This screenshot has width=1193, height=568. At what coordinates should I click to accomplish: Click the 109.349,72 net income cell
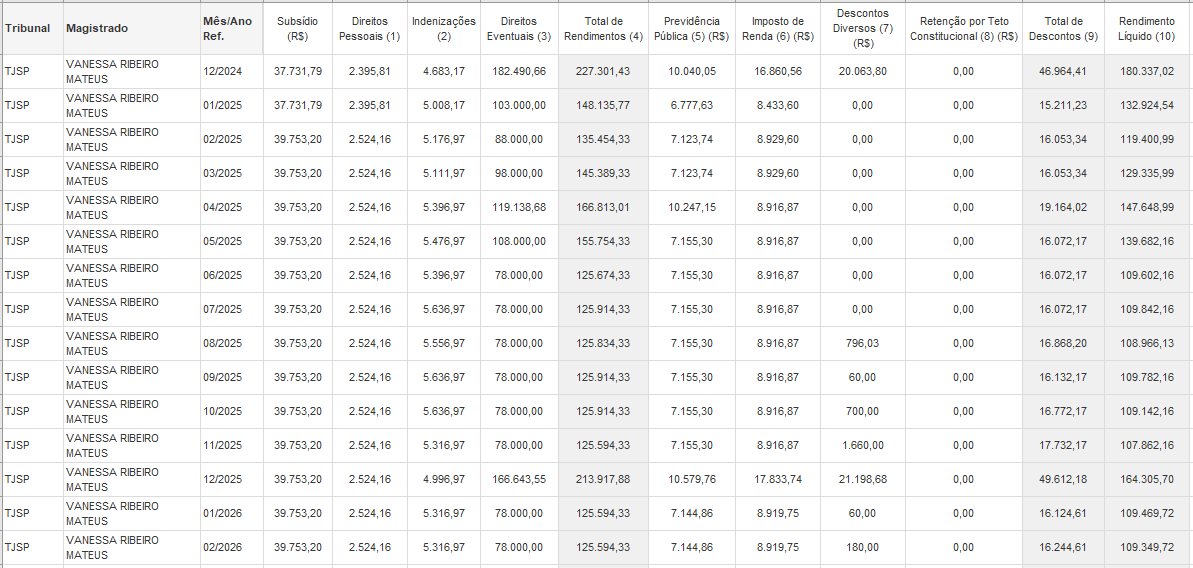coord(1147,547)
